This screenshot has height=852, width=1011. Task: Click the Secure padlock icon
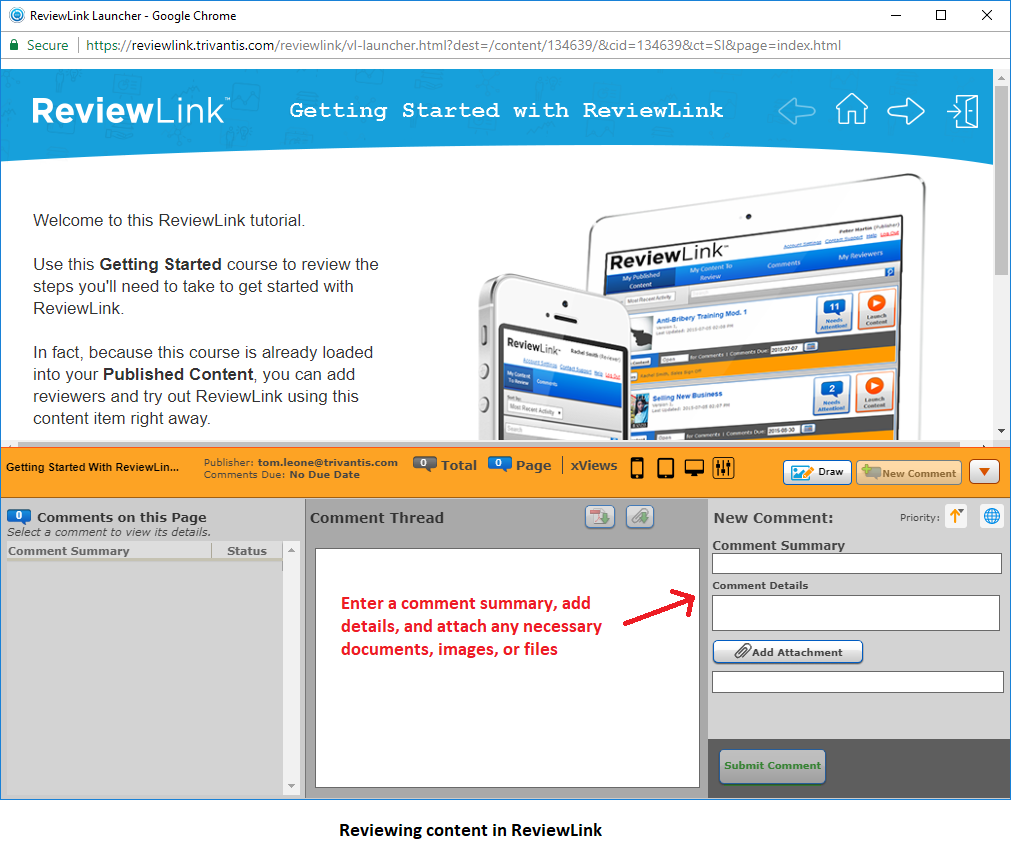click(14, 45)
